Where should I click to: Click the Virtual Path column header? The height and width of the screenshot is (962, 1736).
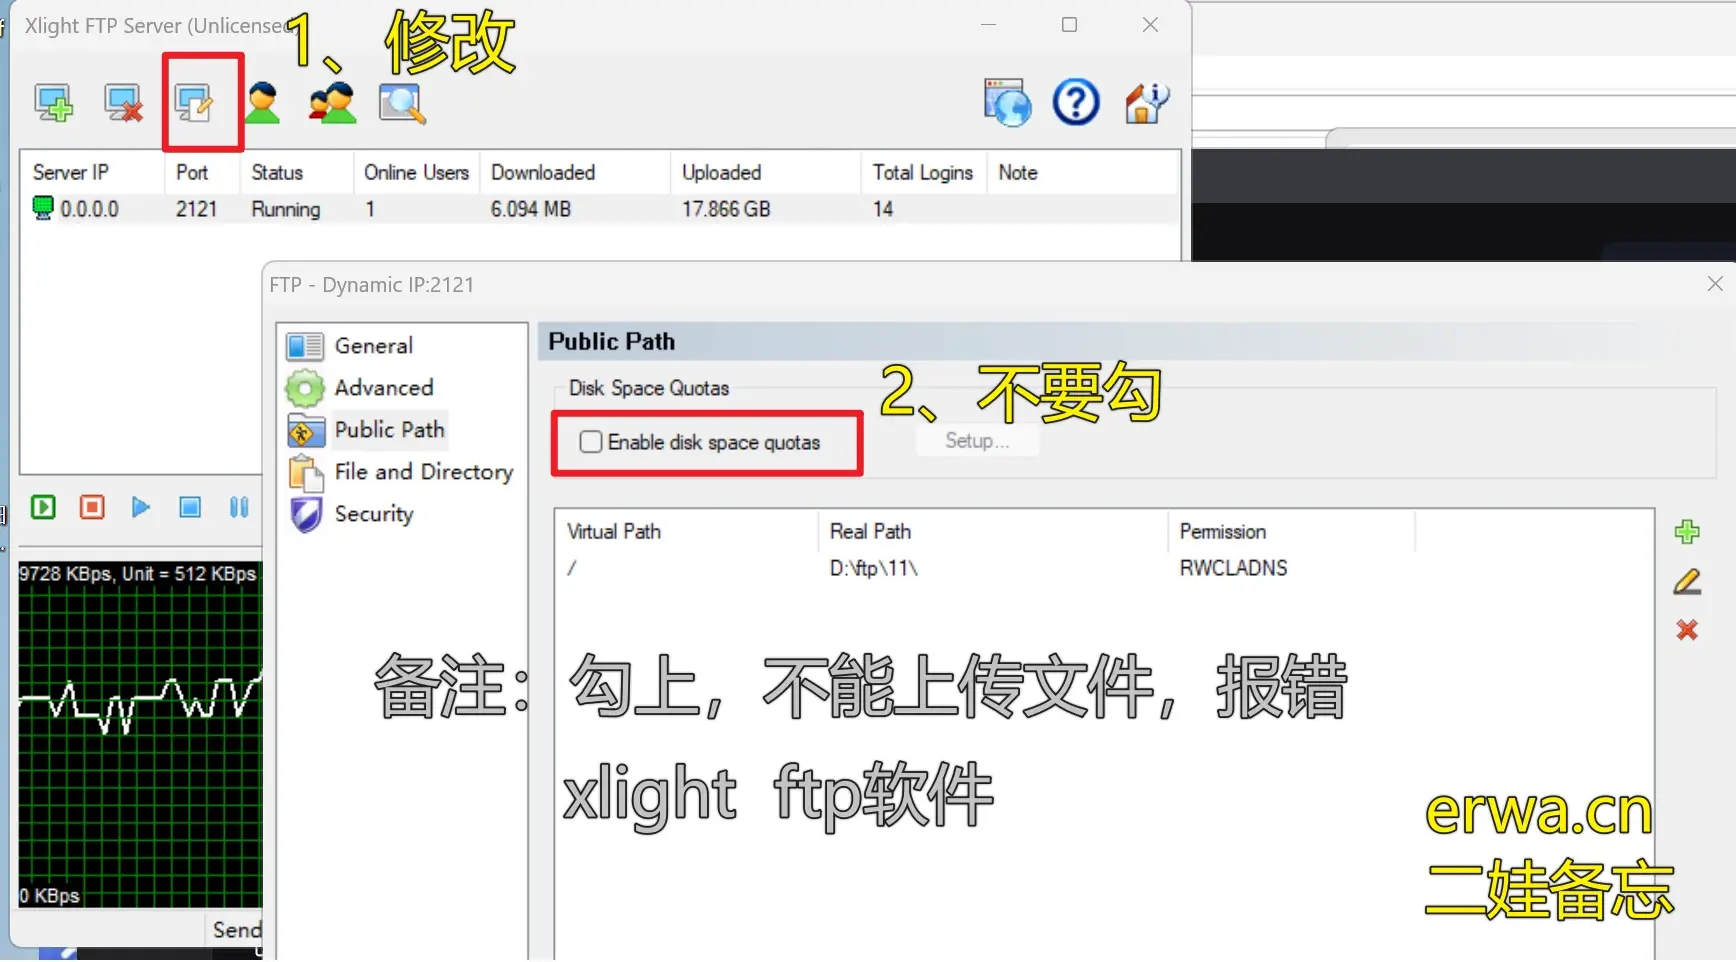pos(687,532)
